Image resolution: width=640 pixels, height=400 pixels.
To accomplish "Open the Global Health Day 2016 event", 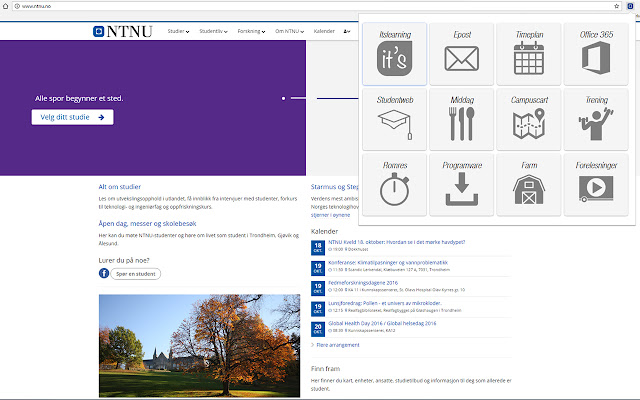I will (x=382, y=323).
